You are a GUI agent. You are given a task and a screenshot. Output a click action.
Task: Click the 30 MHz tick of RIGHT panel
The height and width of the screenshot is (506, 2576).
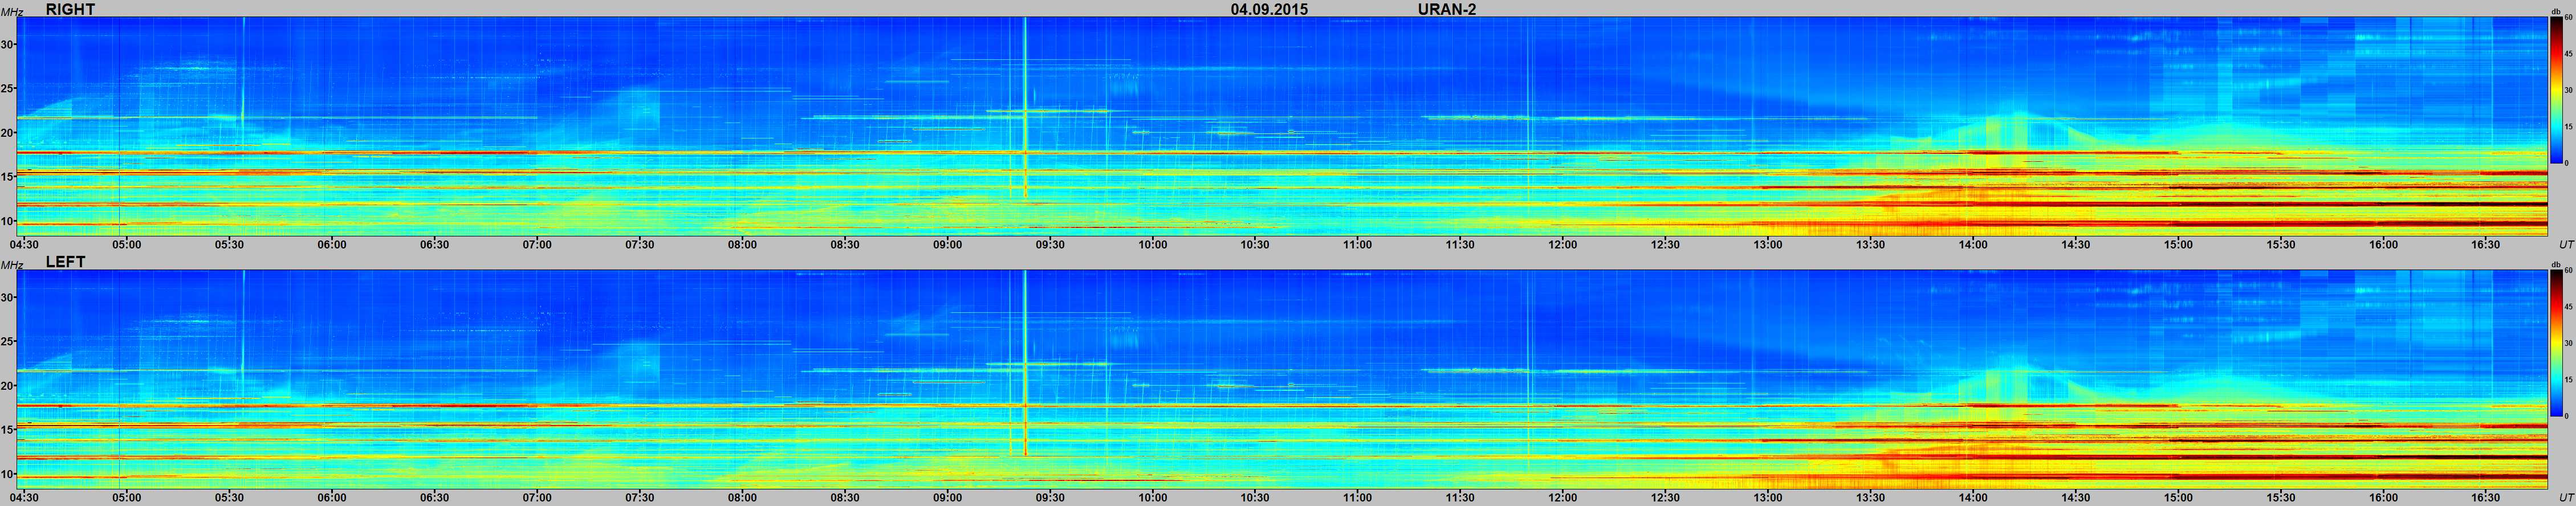[7, 44]
